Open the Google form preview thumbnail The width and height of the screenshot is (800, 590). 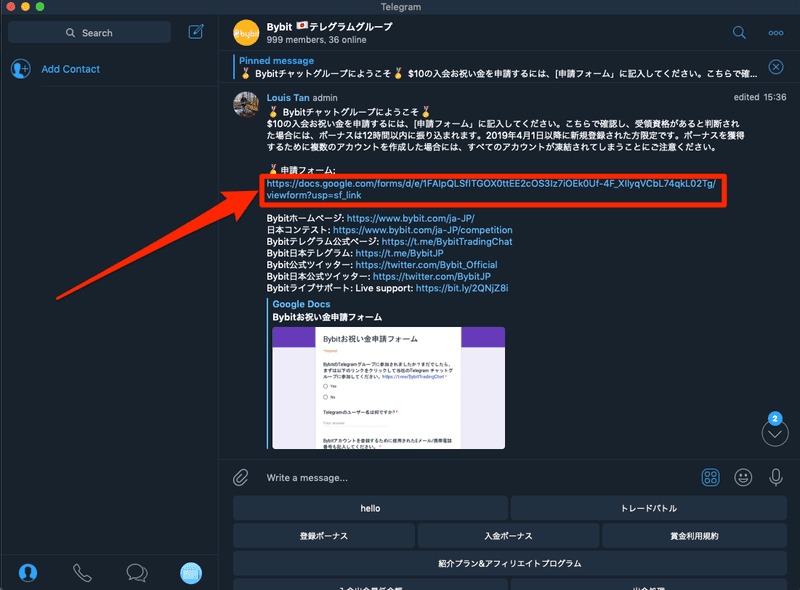pos(389,388)
